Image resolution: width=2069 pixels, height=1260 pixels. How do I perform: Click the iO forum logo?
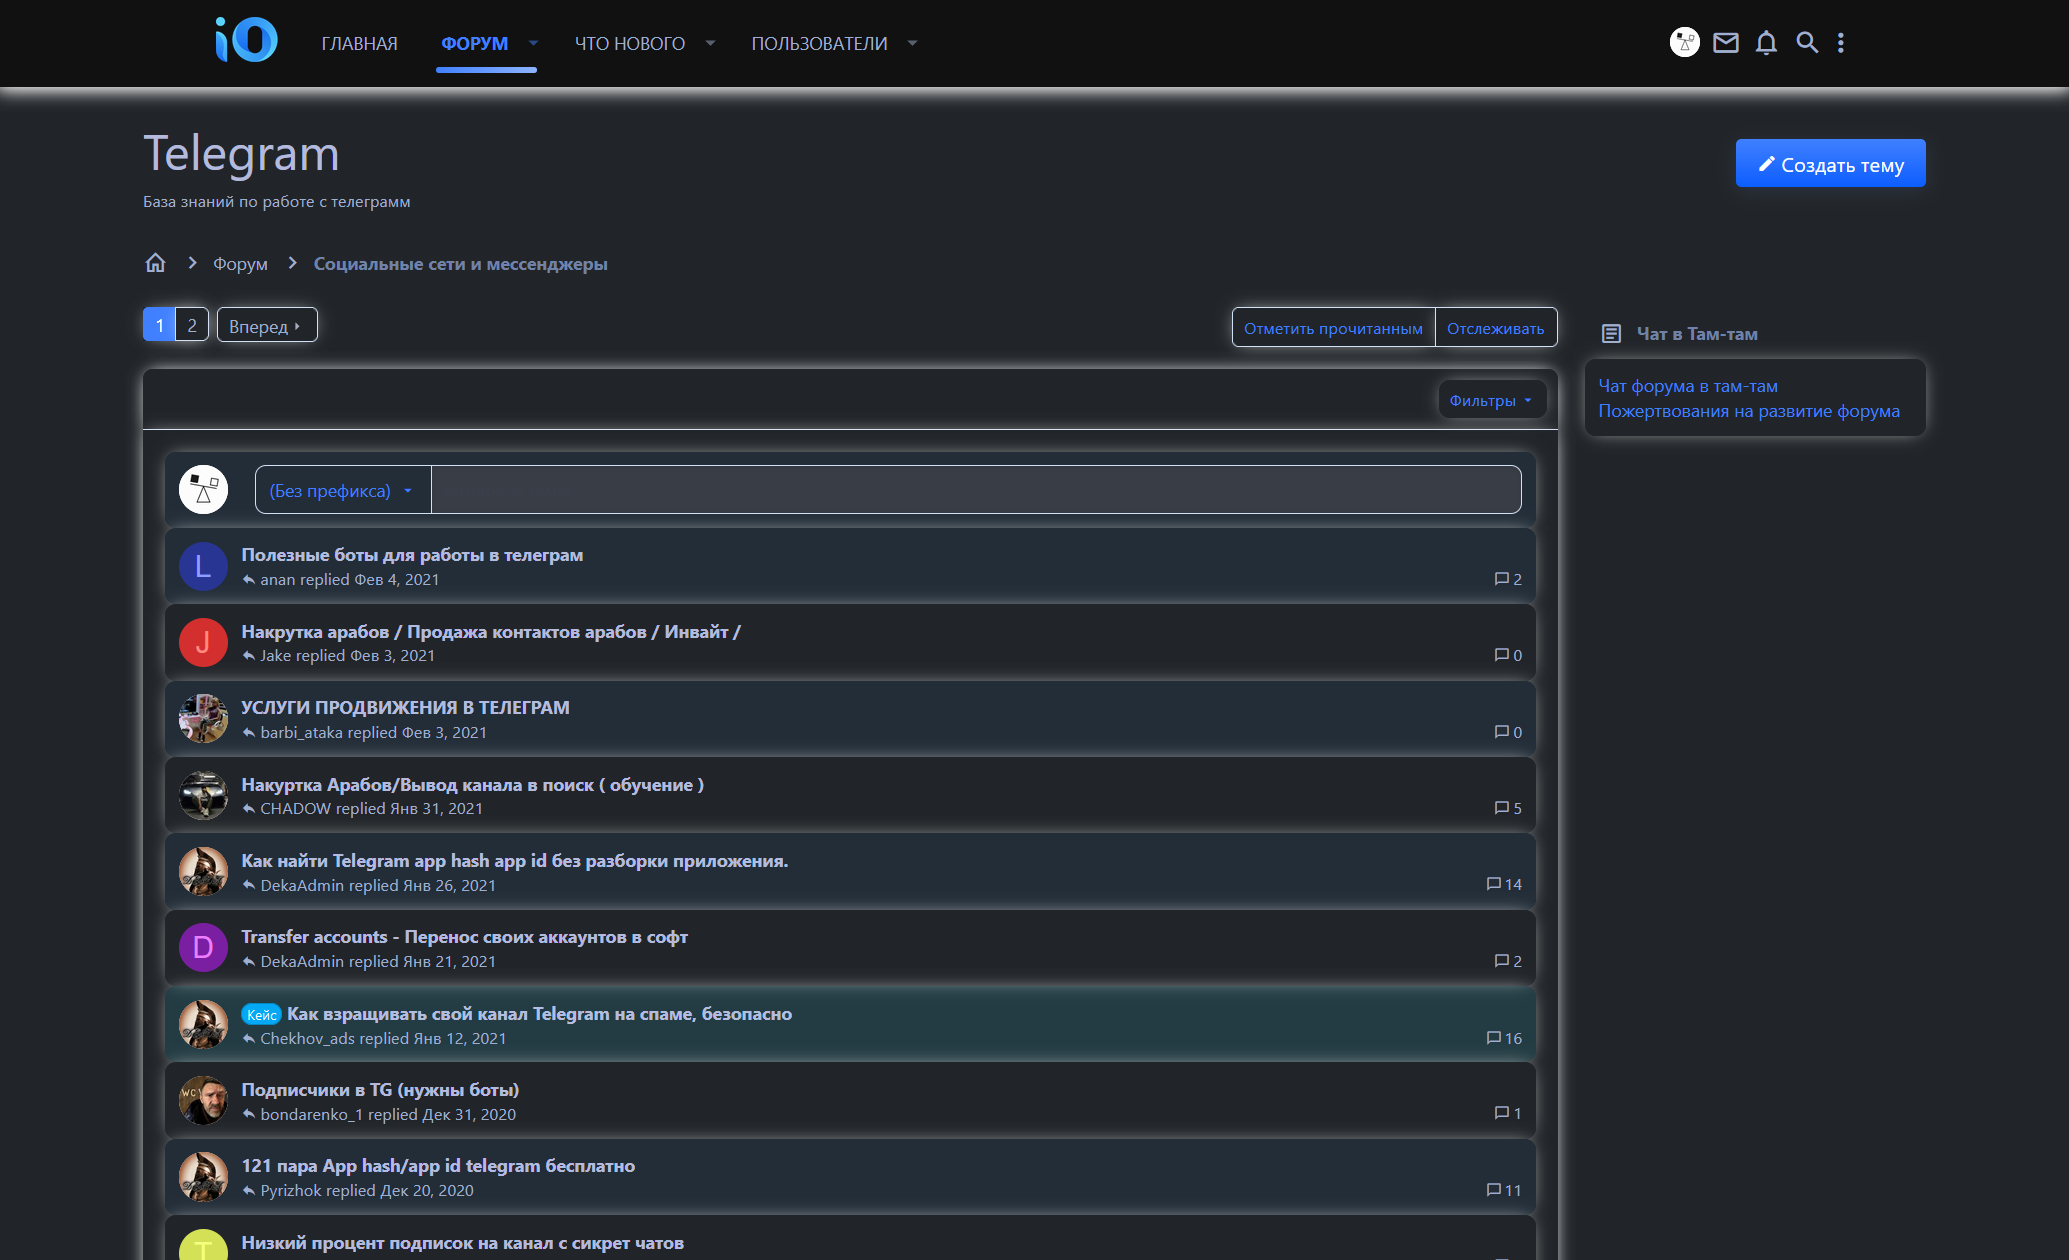click(246, 41)
